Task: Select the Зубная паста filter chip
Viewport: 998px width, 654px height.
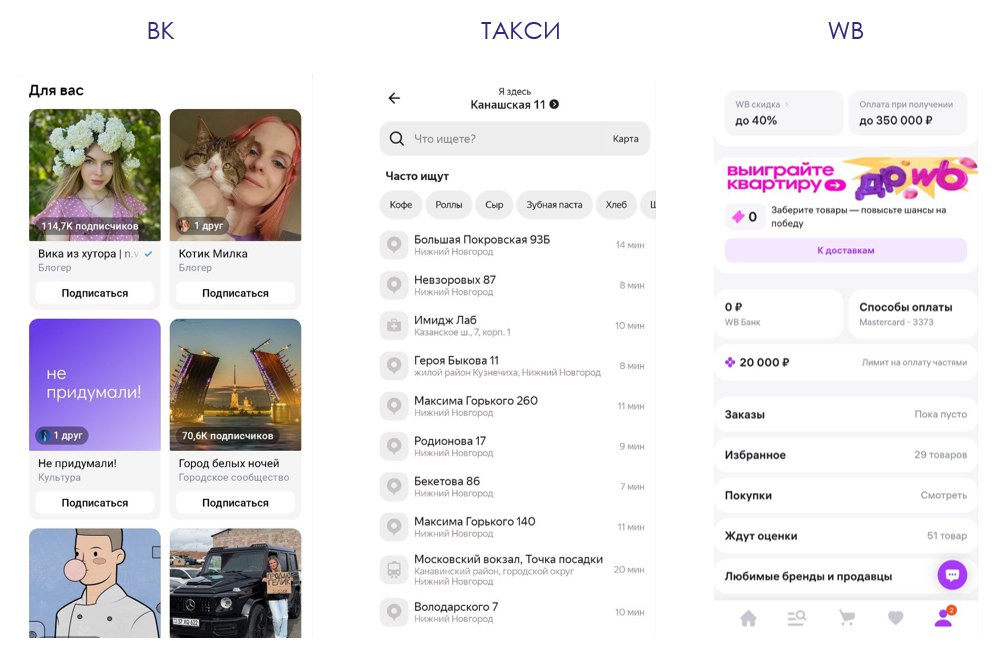Action: pyautogui.click(x=554, y=205)
